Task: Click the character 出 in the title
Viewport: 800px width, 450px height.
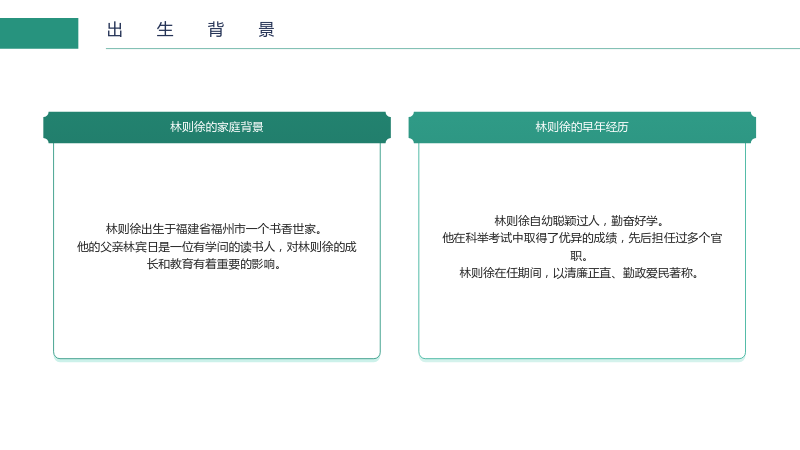Action: coord(115,30)
